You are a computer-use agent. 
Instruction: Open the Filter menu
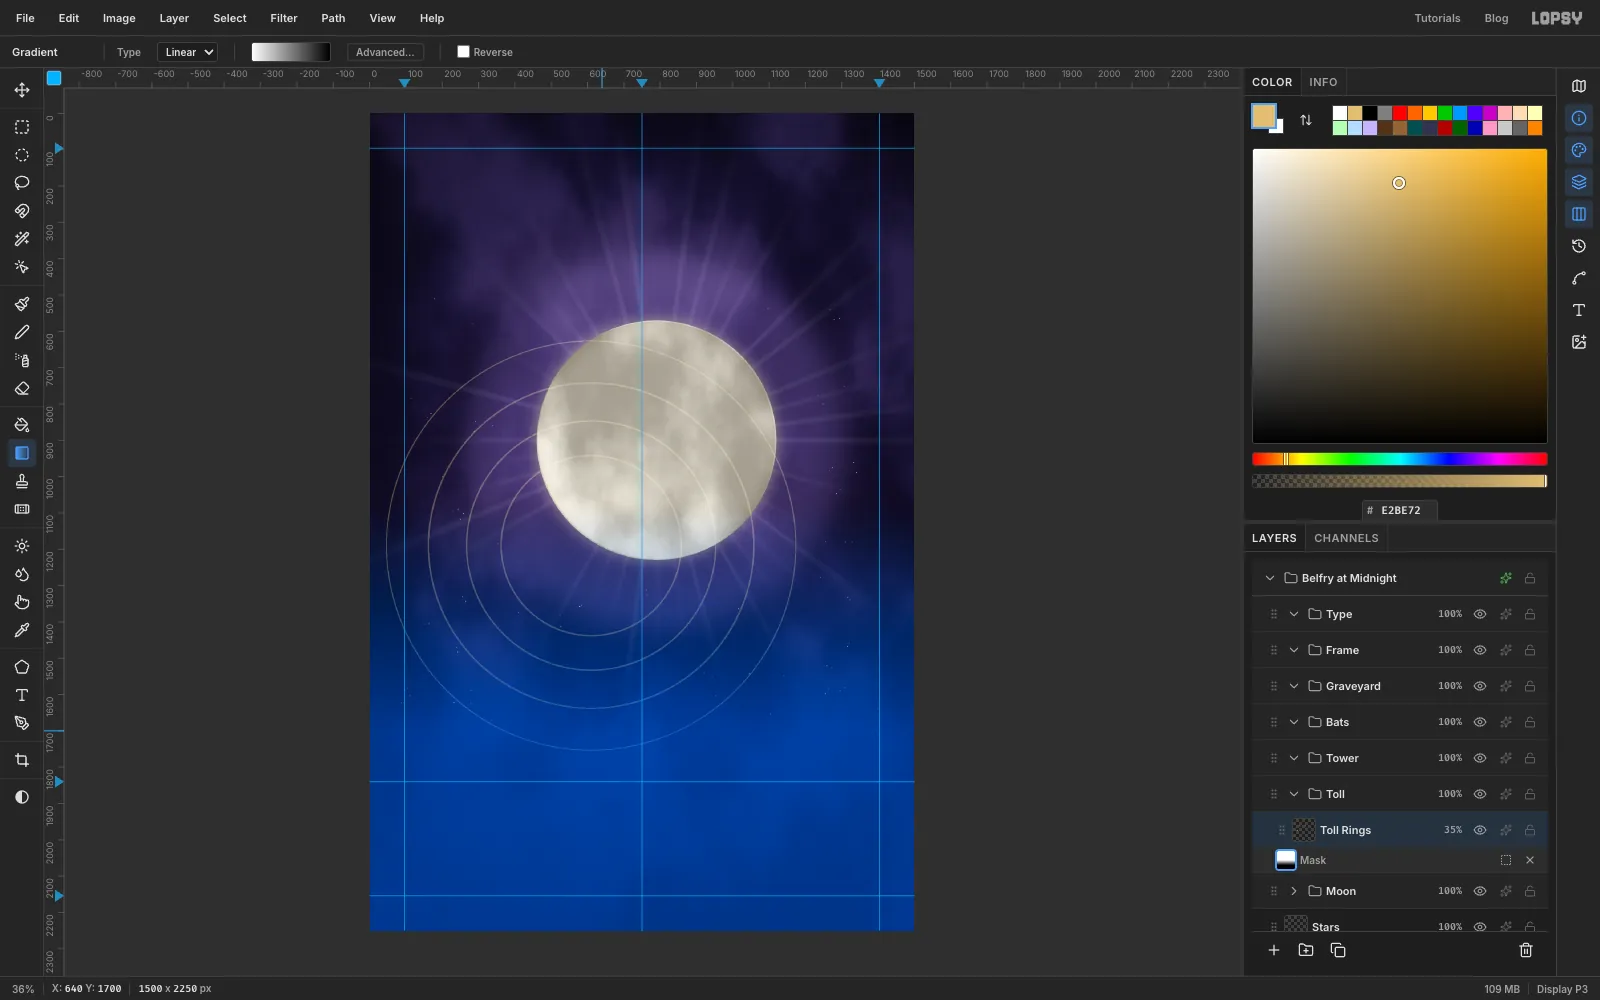coord(284,18)
